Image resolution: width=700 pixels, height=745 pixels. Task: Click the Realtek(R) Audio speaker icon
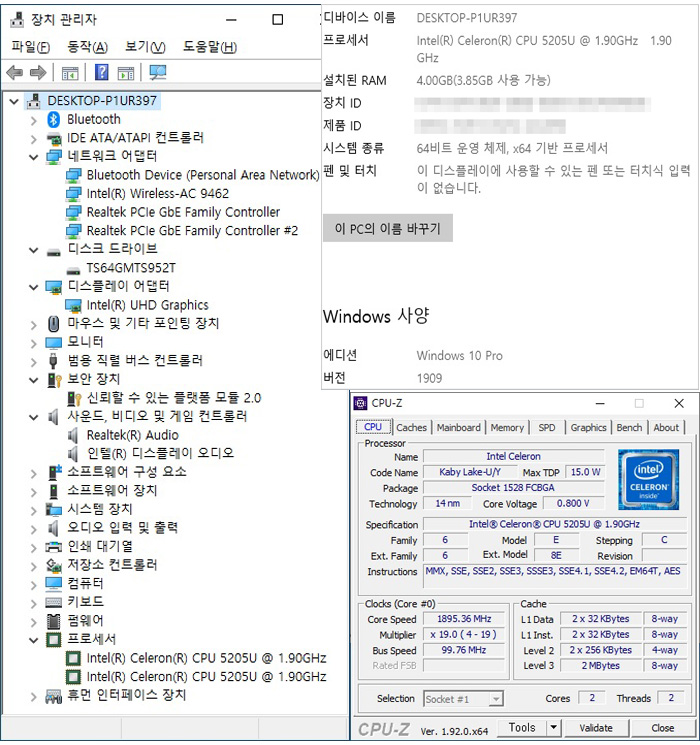[73, 435]
